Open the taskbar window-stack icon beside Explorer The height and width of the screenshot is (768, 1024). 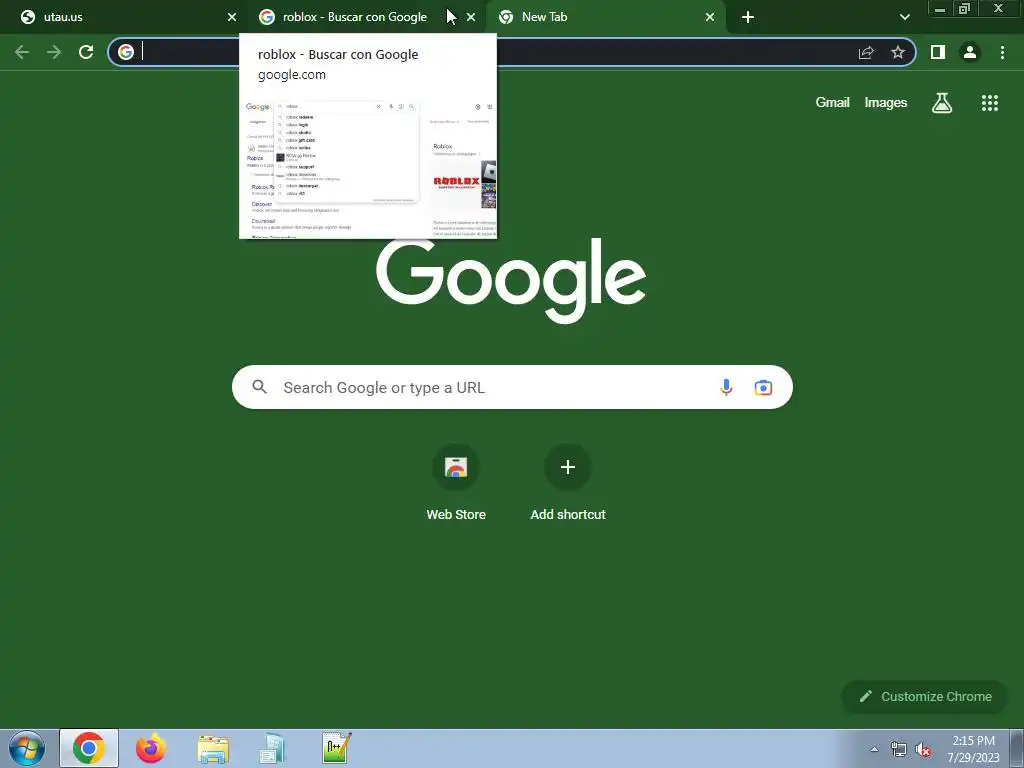coord(272,748)
